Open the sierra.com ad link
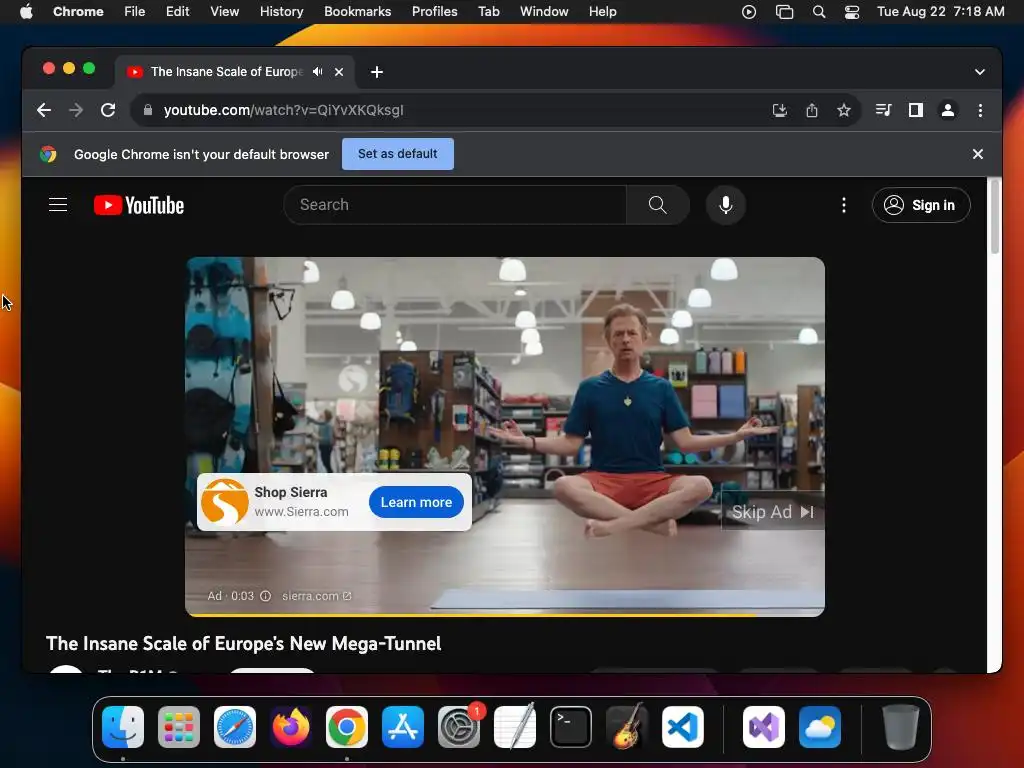This screenshot has height=768, width=1024. coord(317,596)
